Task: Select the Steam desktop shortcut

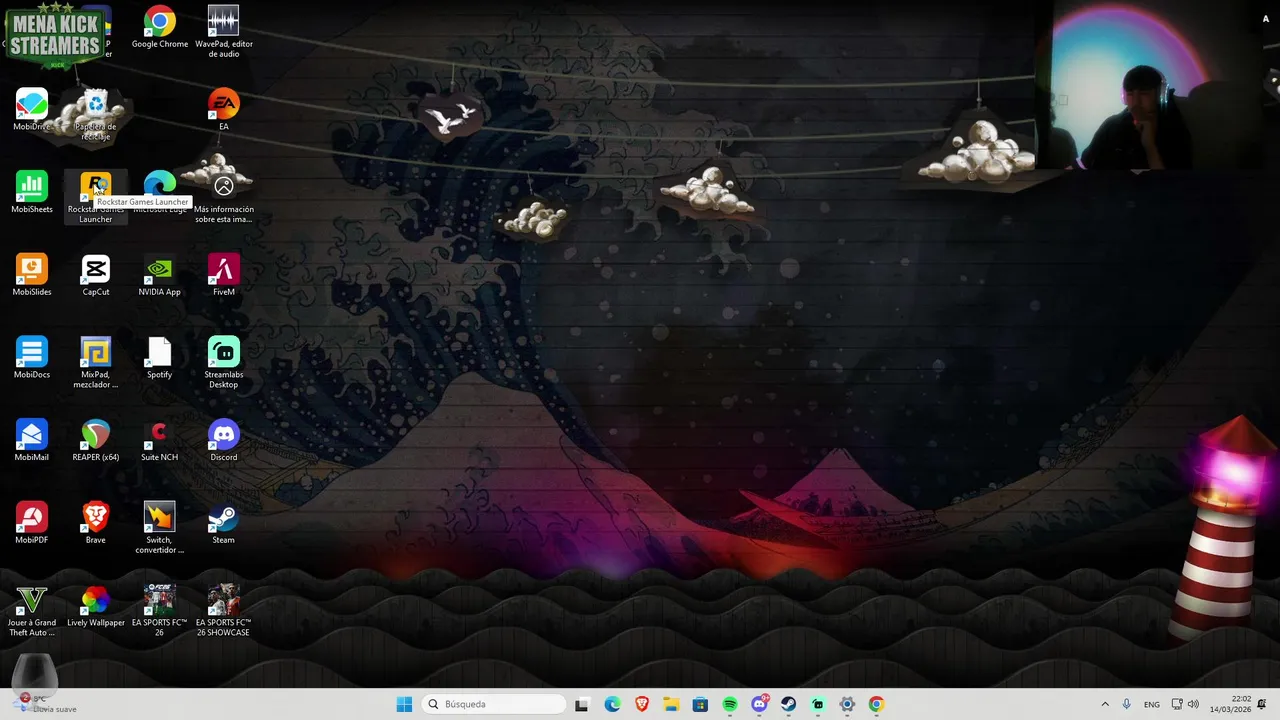Action: pyautogui.click(x=224, y=523)
